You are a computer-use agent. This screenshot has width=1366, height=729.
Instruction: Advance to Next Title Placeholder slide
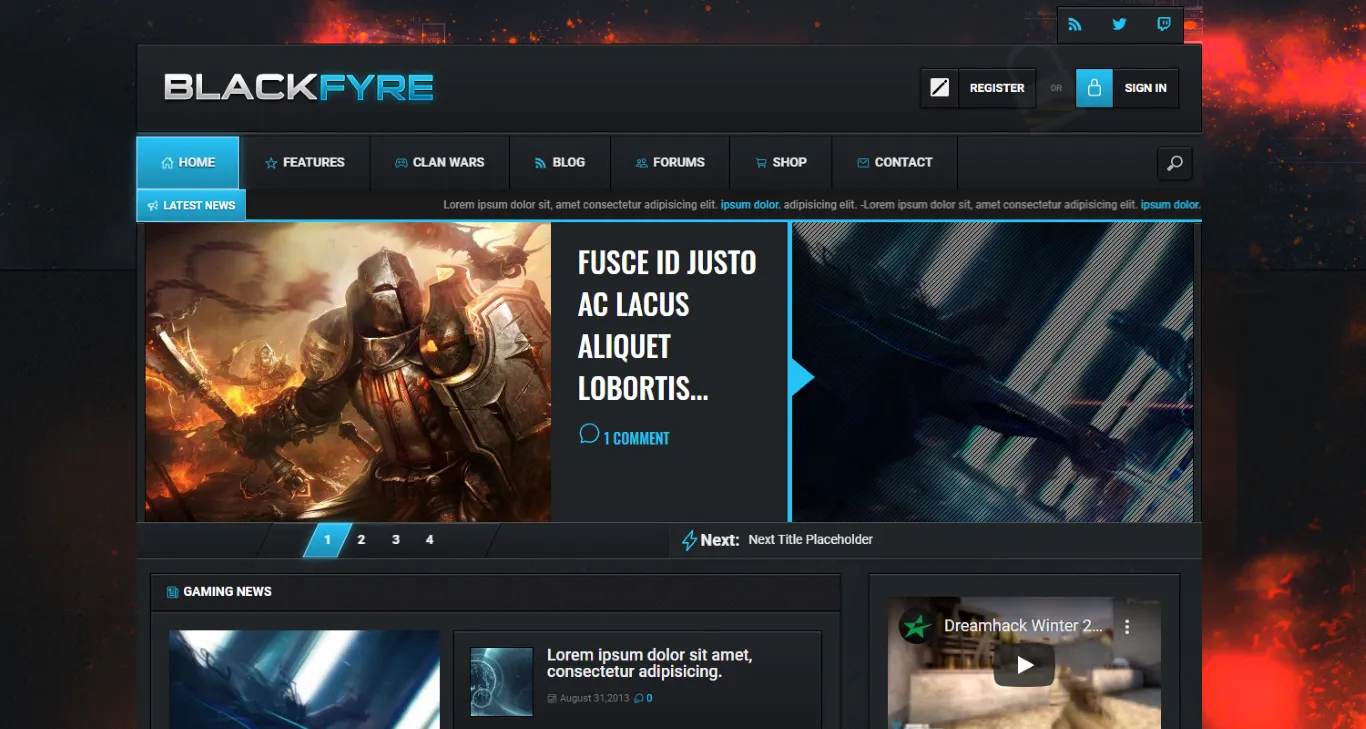[810, 539]
